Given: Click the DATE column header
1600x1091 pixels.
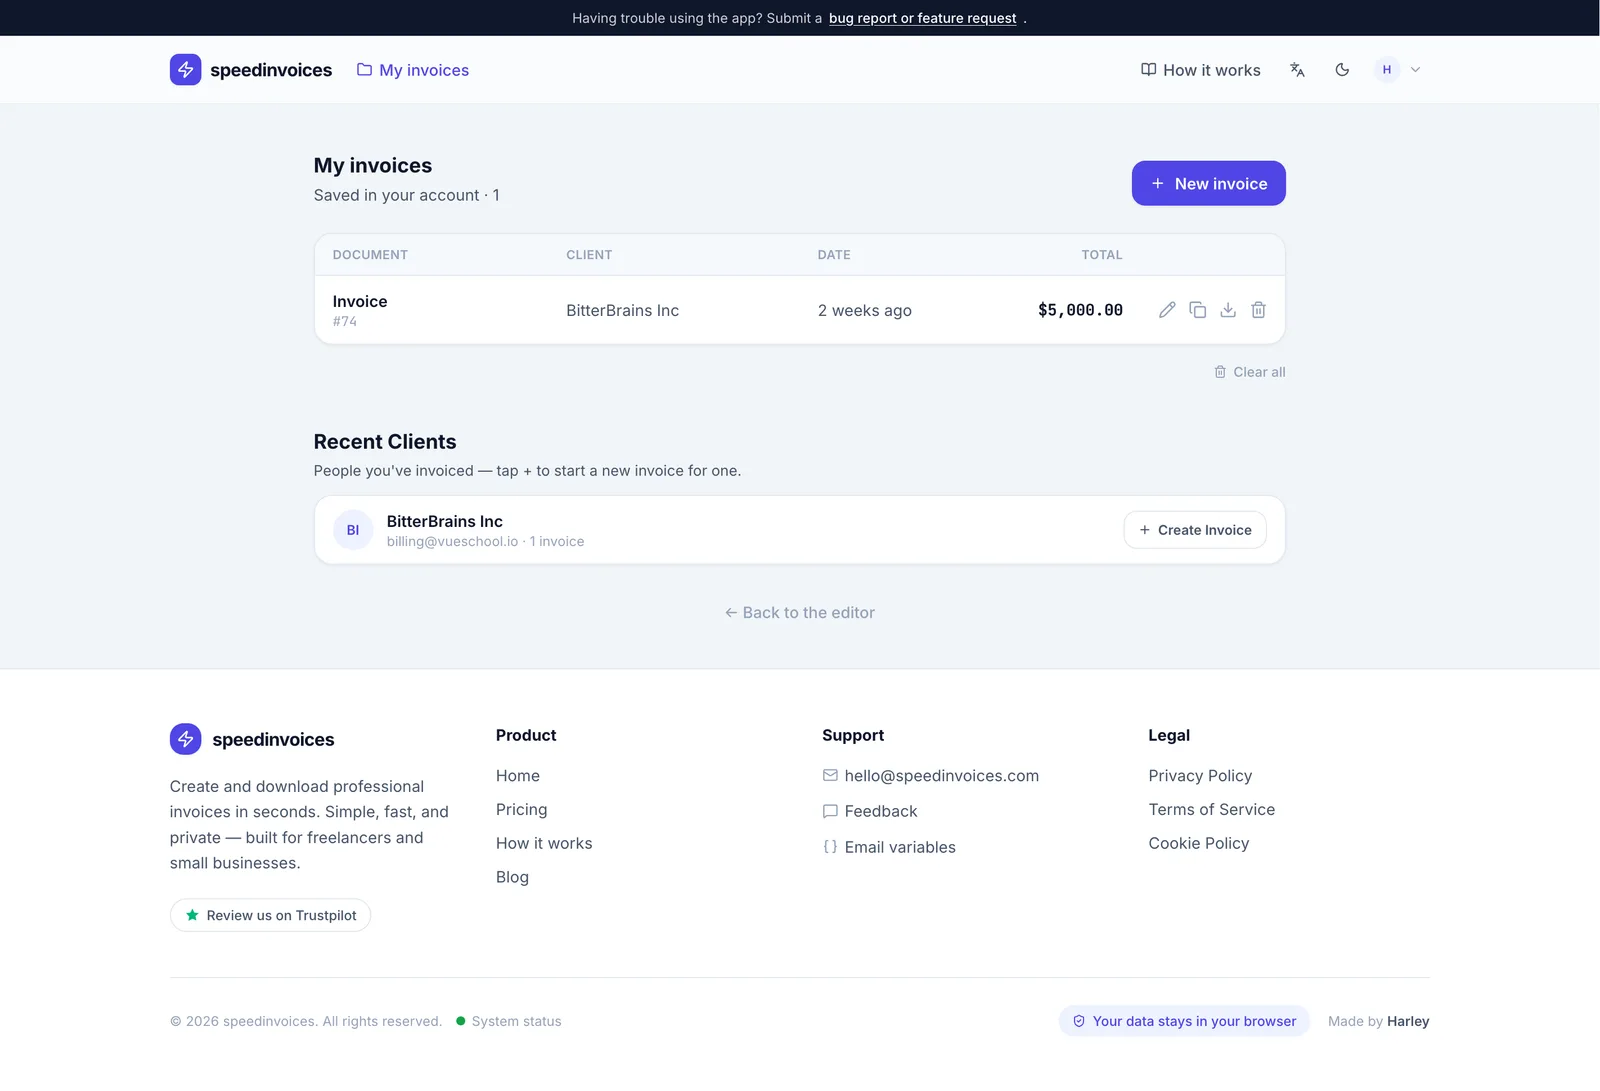Looking at the screenshot, I should point(834,255).
